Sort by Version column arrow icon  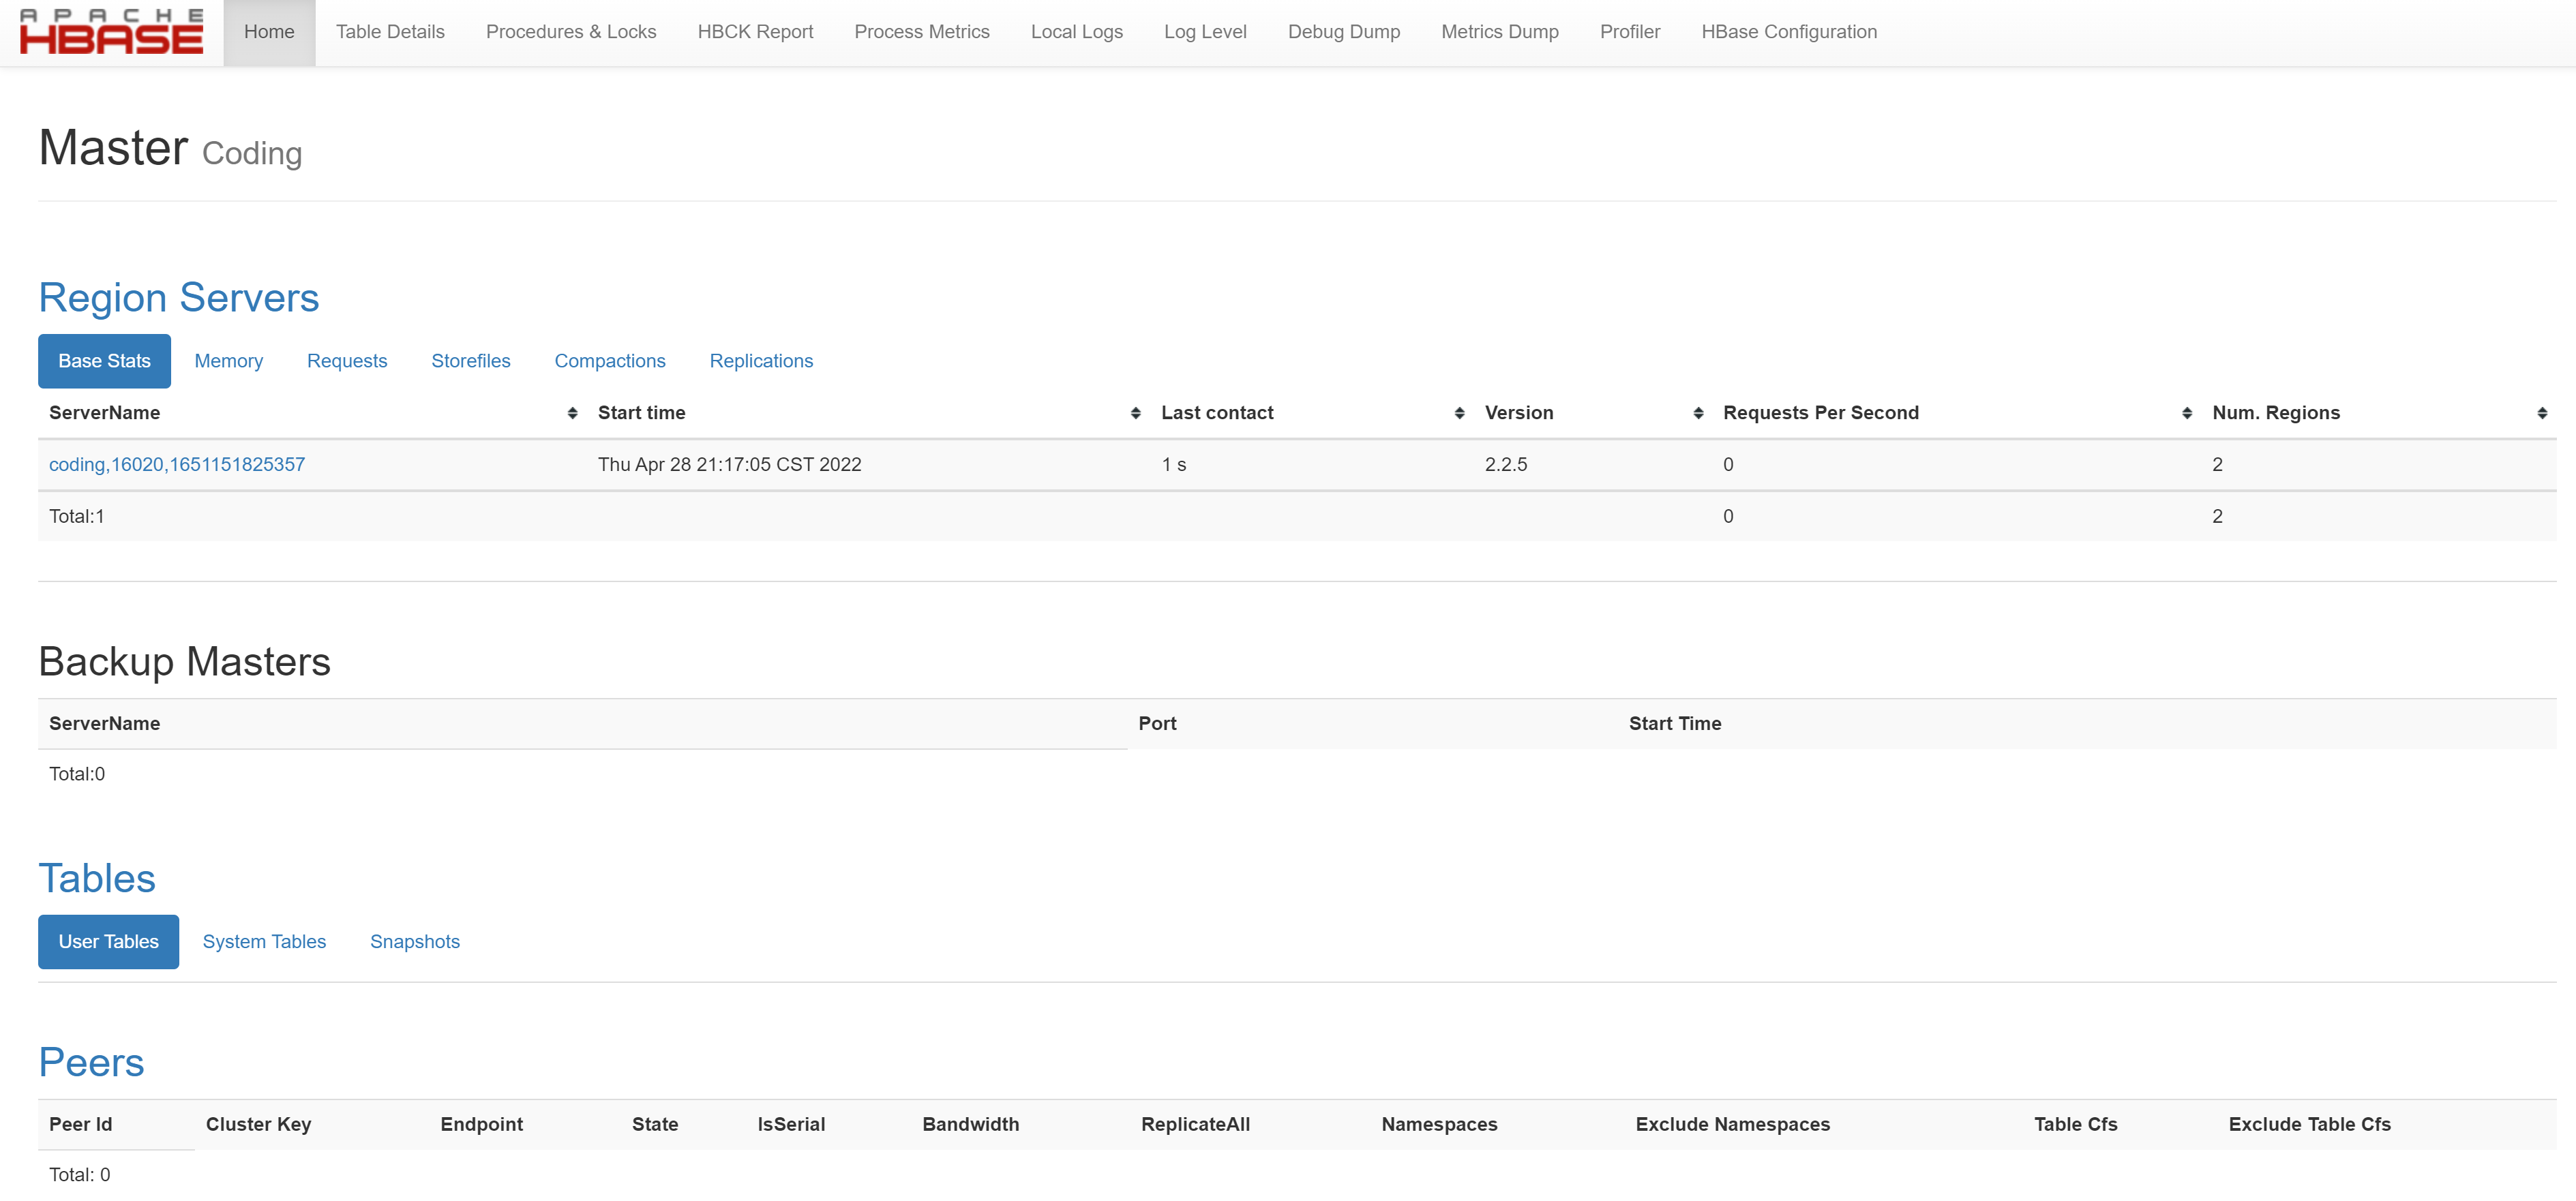pos(1698,413)
